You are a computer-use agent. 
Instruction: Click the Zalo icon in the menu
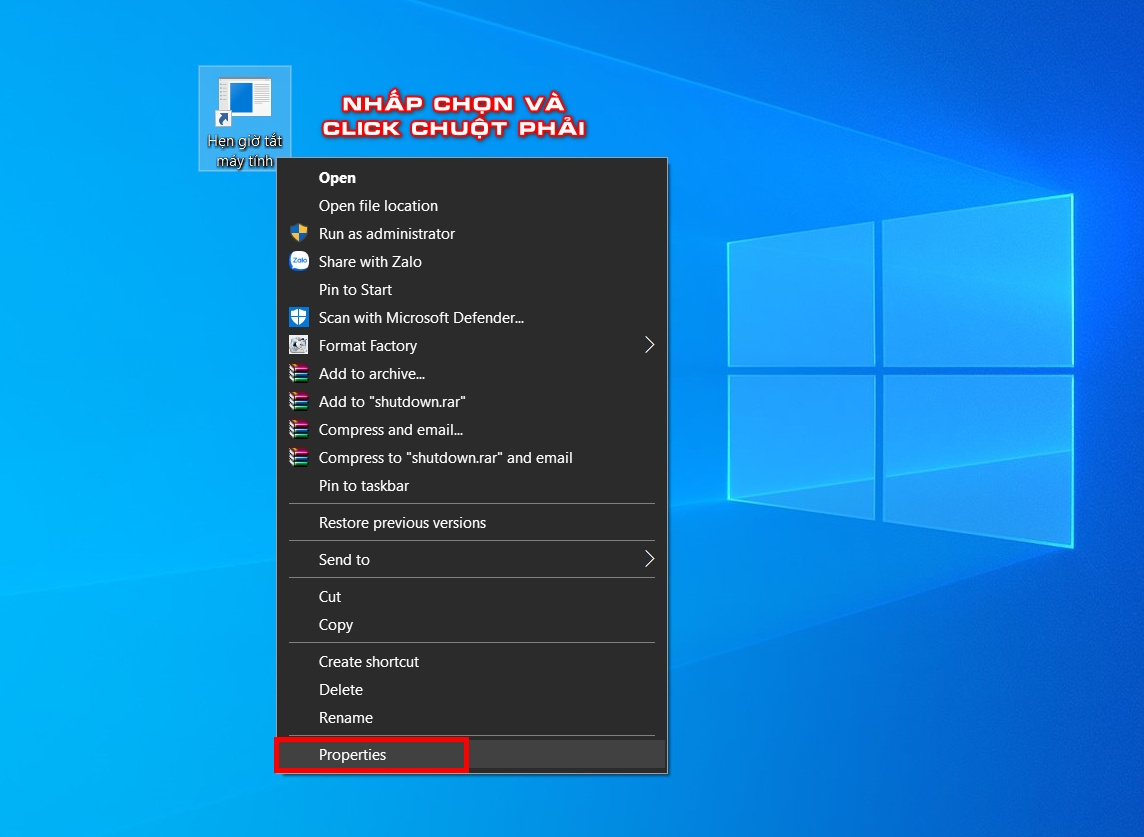click(x=299, y=261)
